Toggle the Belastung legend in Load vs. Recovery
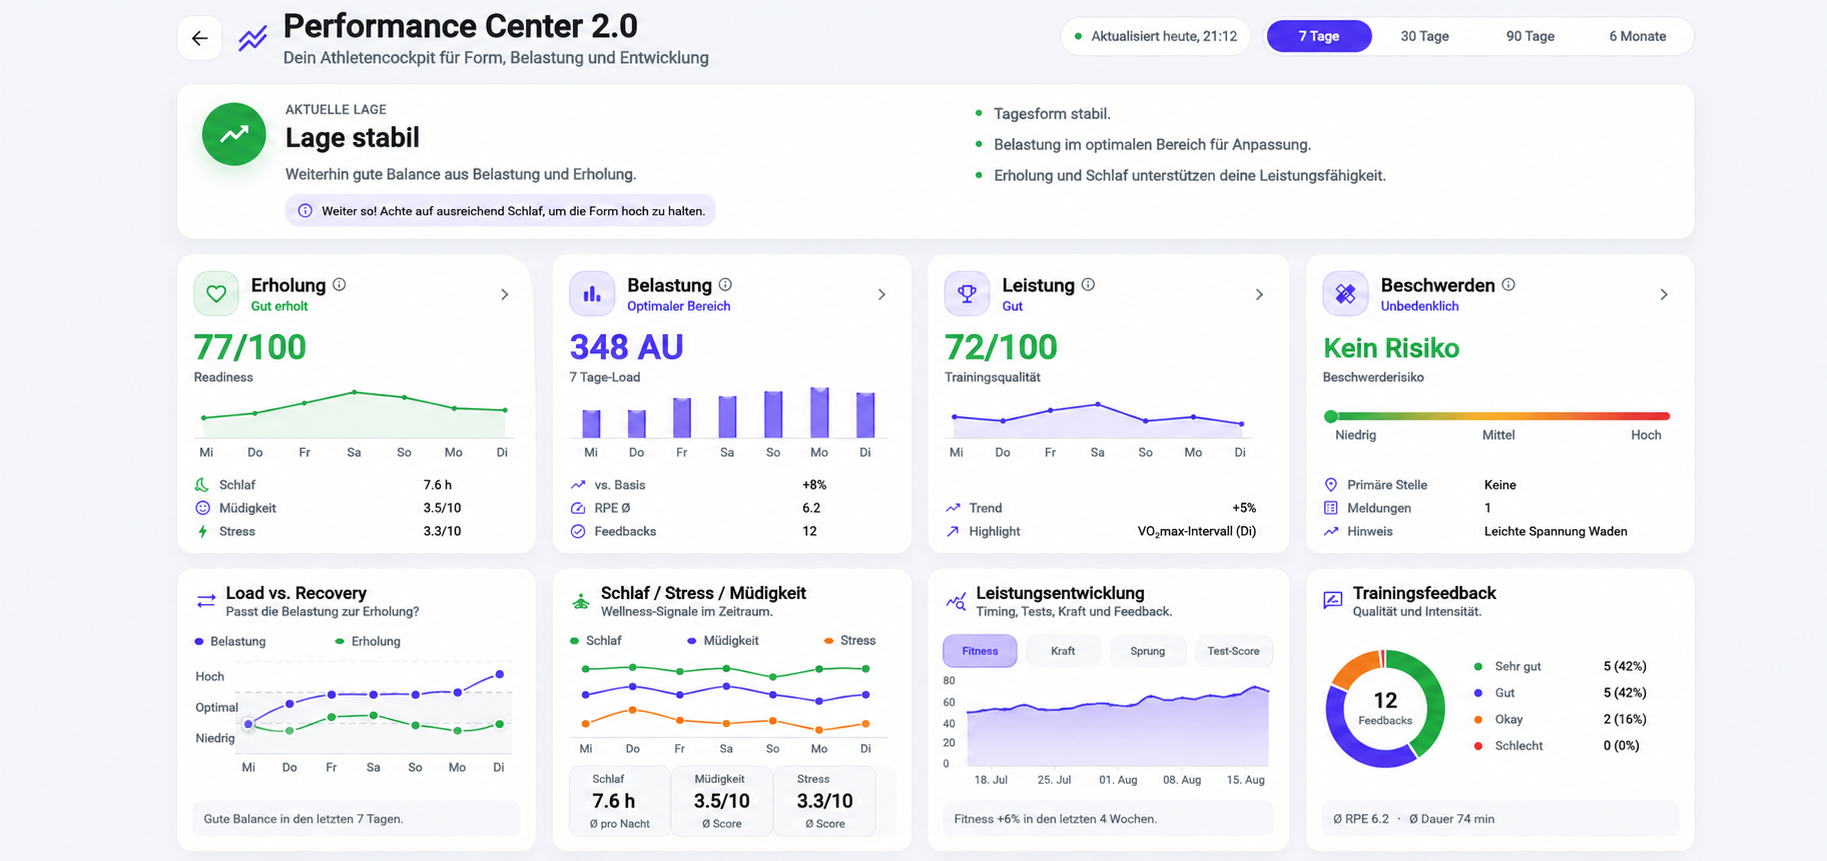 230,642
